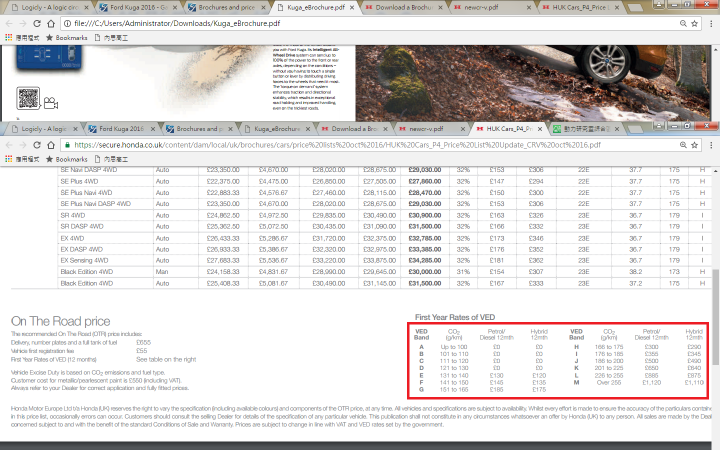This screenshot has width=720, height=450.
Task: Click the "Man" transmission cell for Black Edition
Action: tap(162, 272)
